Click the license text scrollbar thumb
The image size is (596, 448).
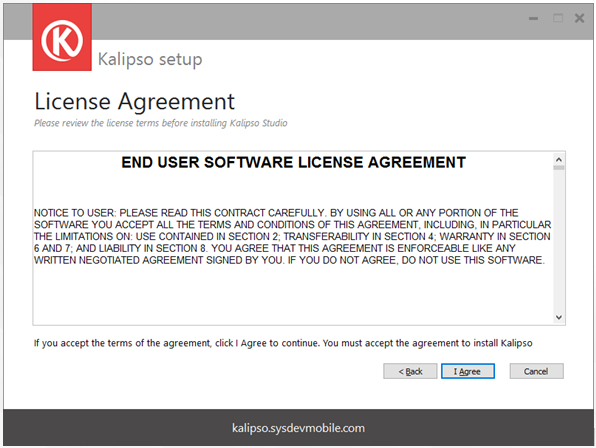coord(559,168)
